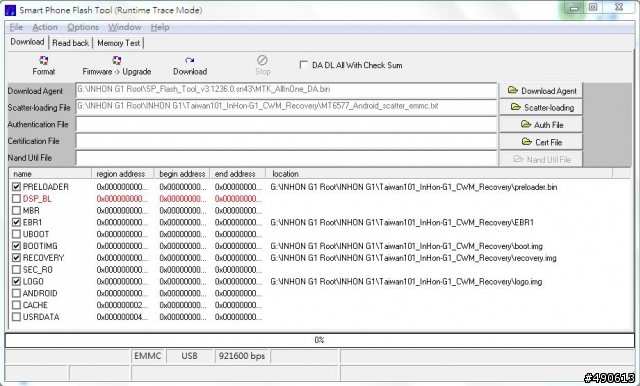Viewport: 640px width, 386px height.
Task: Switch to the Read back tab
Action: (70, 43)
